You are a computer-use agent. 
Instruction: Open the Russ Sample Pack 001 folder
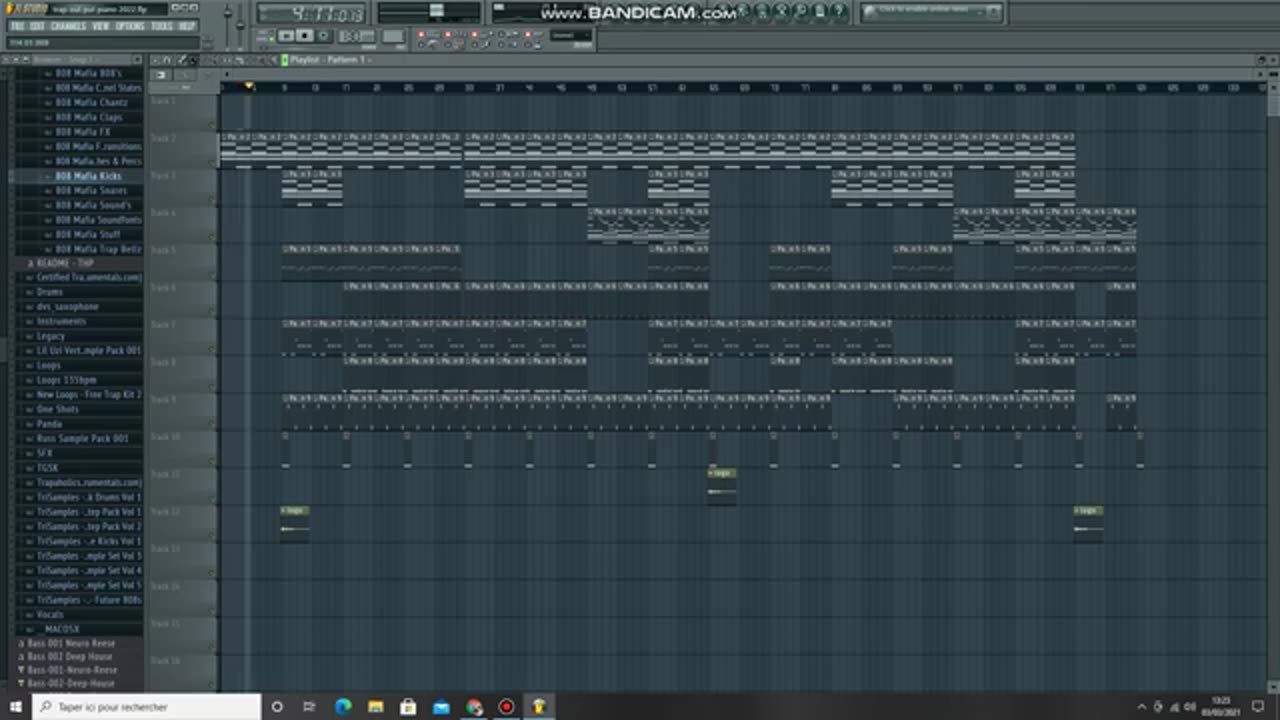[x=82, y=438]
